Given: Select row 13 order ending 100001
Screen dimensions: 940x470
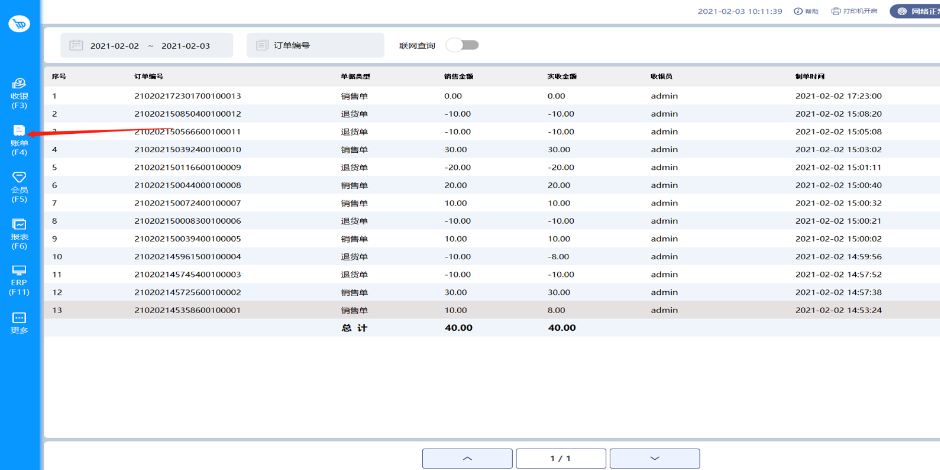Looking at the screenshot, I should [188, 310].
